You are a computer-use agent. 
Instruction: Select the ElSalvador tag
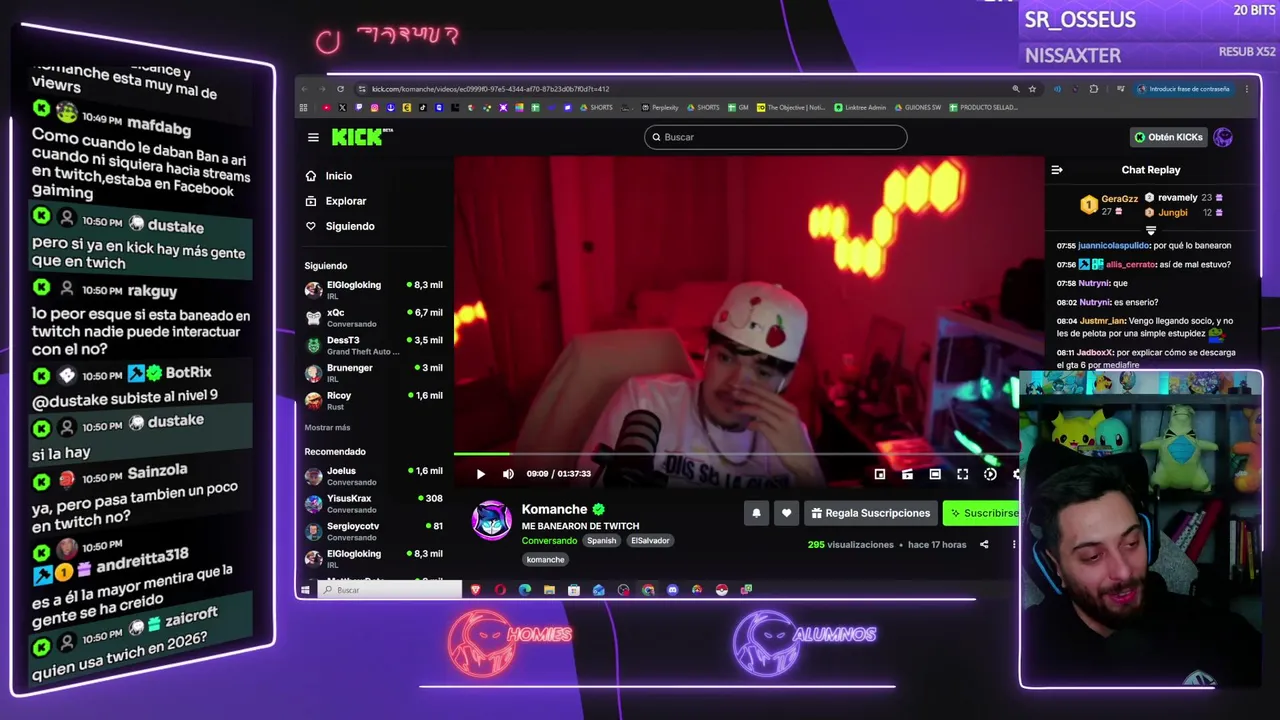[650, 541]
